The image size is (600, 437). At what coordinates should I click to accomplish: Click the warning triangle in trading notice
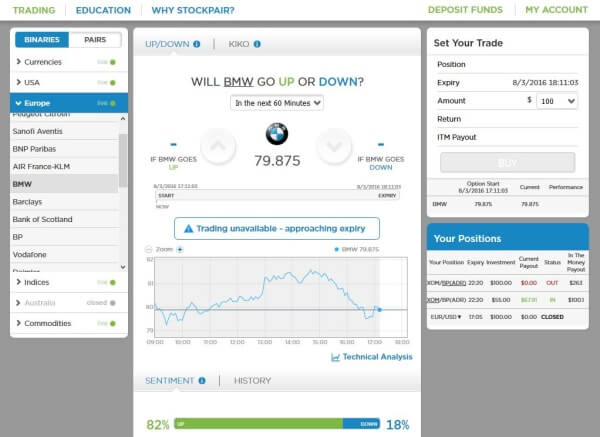[x=189, y=229]
